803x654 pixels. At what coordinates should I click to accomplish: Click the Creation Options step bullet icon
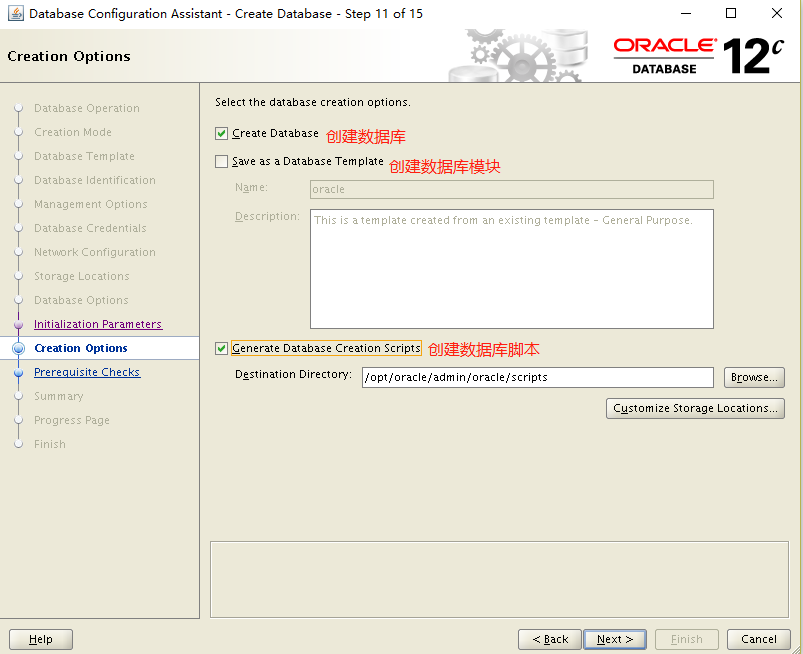pyautogui.click(x=18, y=348)
